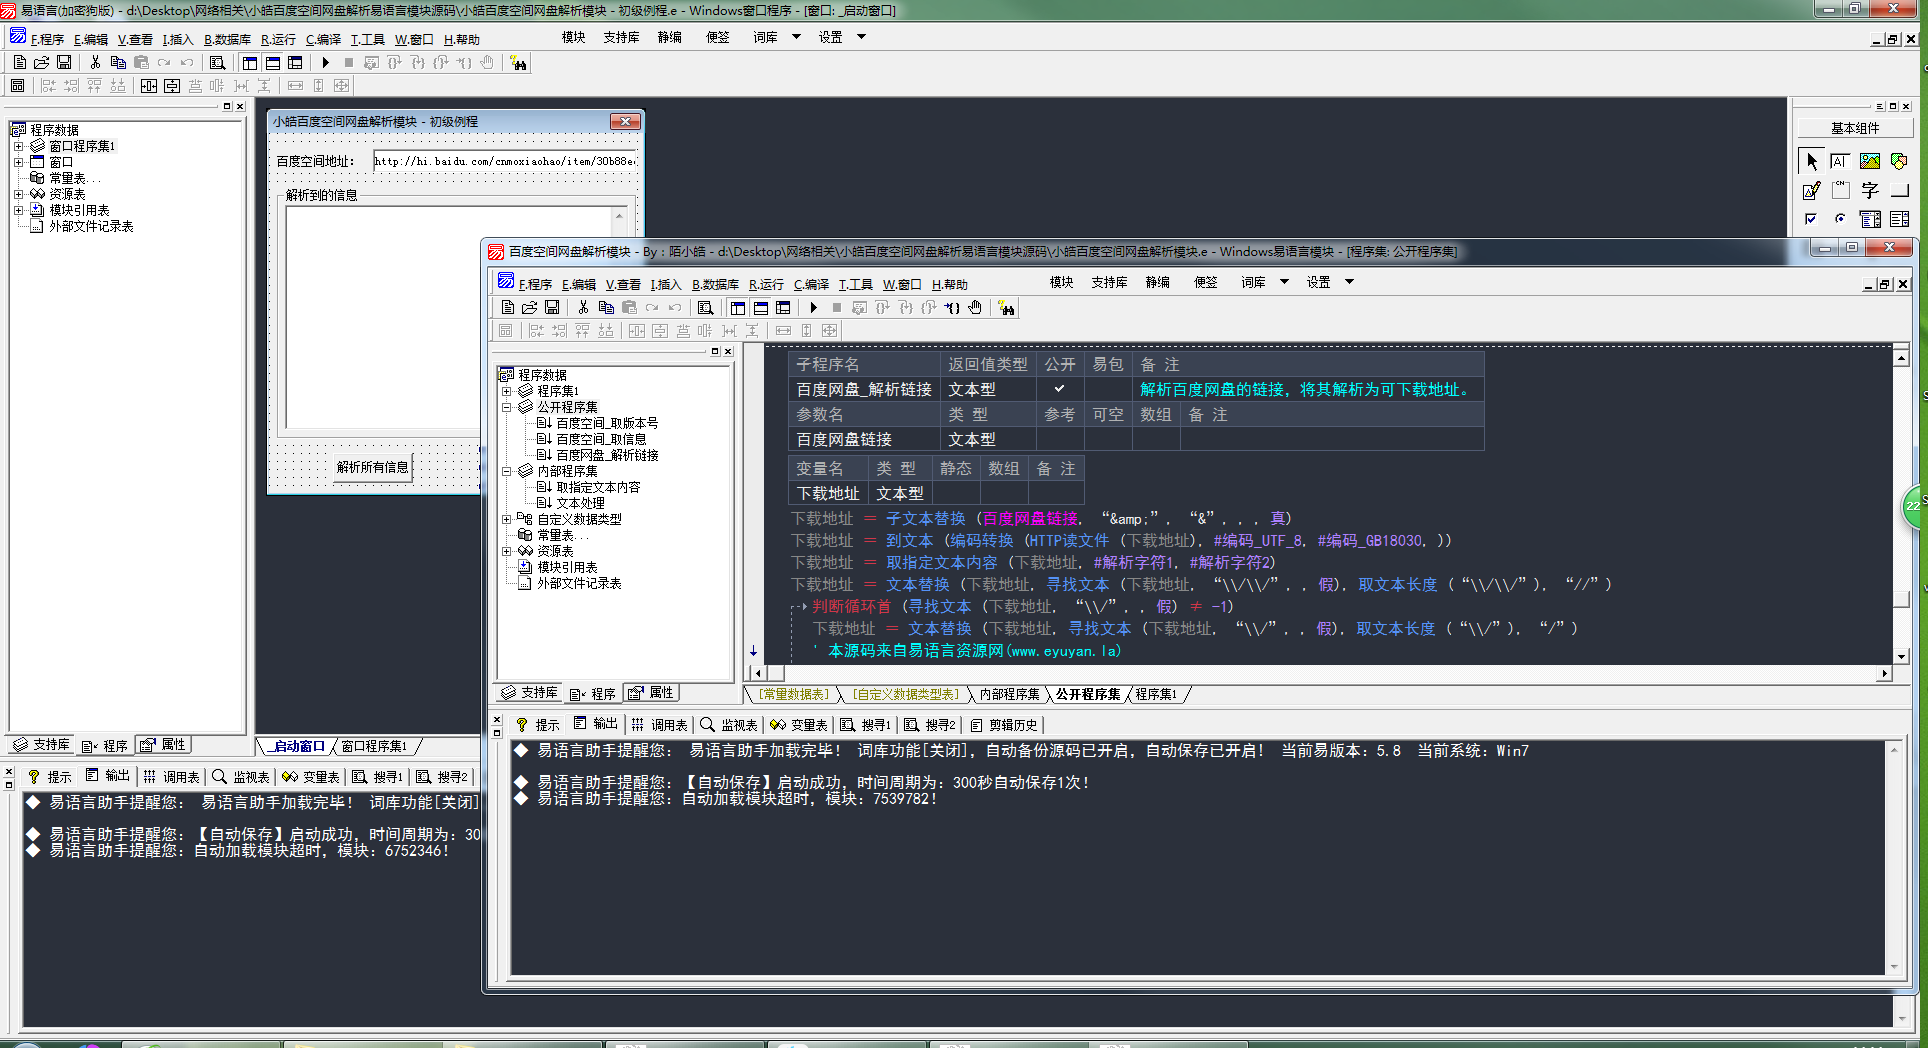
Task: Toggle 公开 checkmark for 百度网盘_解析链接
Action: (1059, 389)
